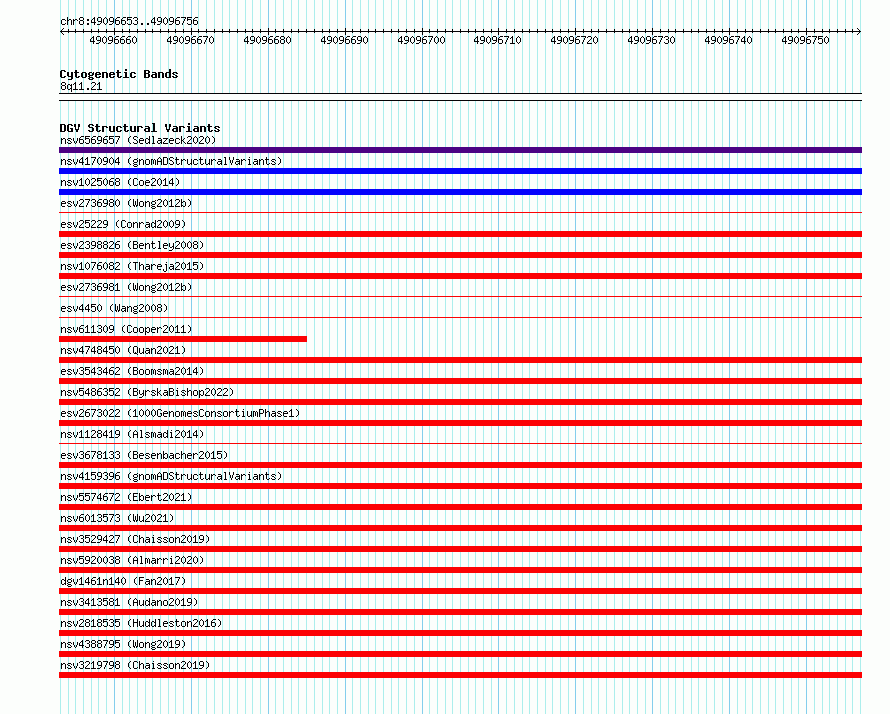Screen dimensions: 890x714
Task: Open nsv4748450 (Quan2021) label
Action: click(123, 350)
